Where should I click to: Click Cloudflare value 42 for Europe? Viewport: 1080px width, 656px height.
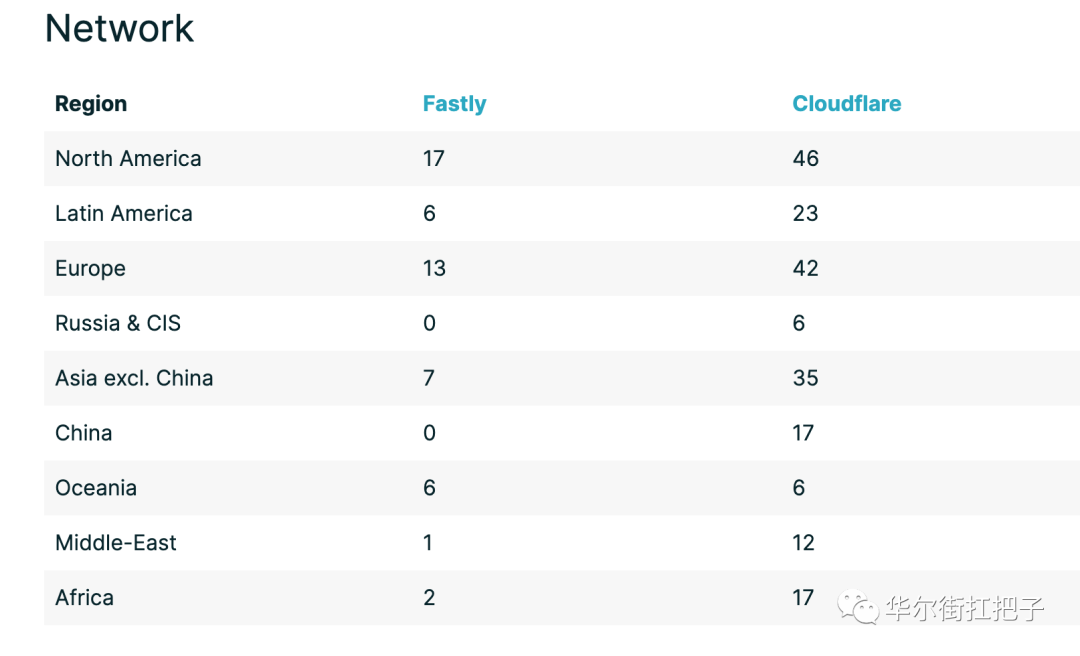[x=806, y=269]
